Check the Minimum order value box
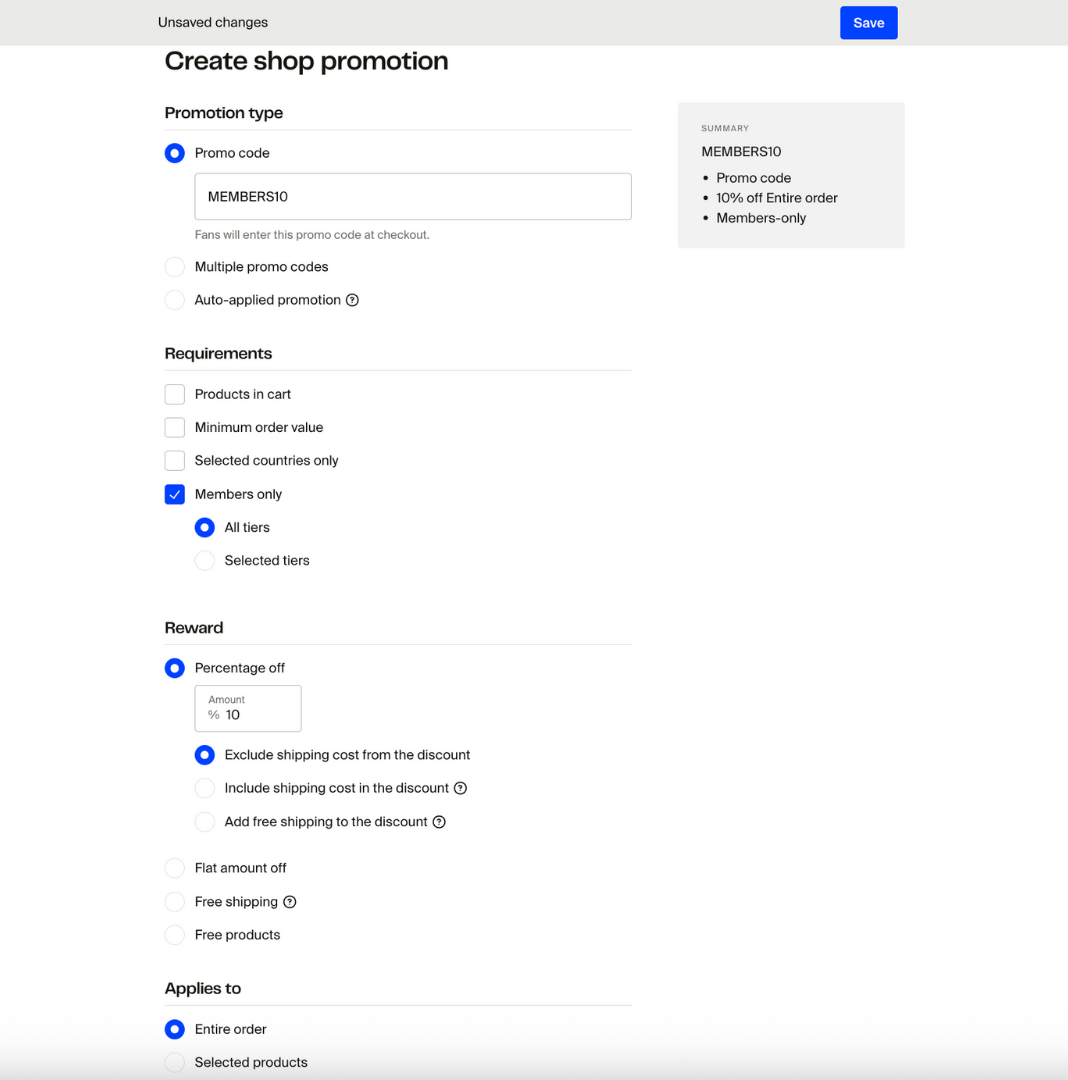Image resolution: width=1068 pixels, height=1080 pixels. (x=175, y=427)
